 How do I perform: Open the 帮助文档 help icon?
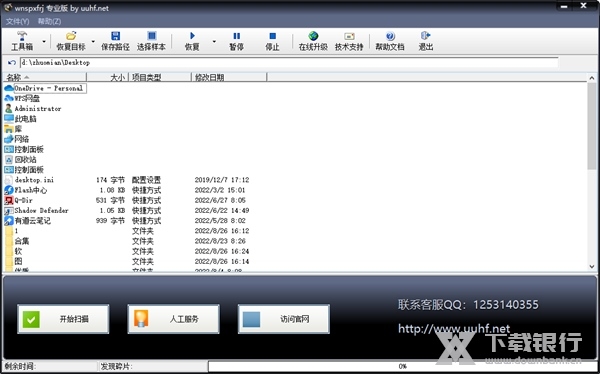(x=390, y=36)
